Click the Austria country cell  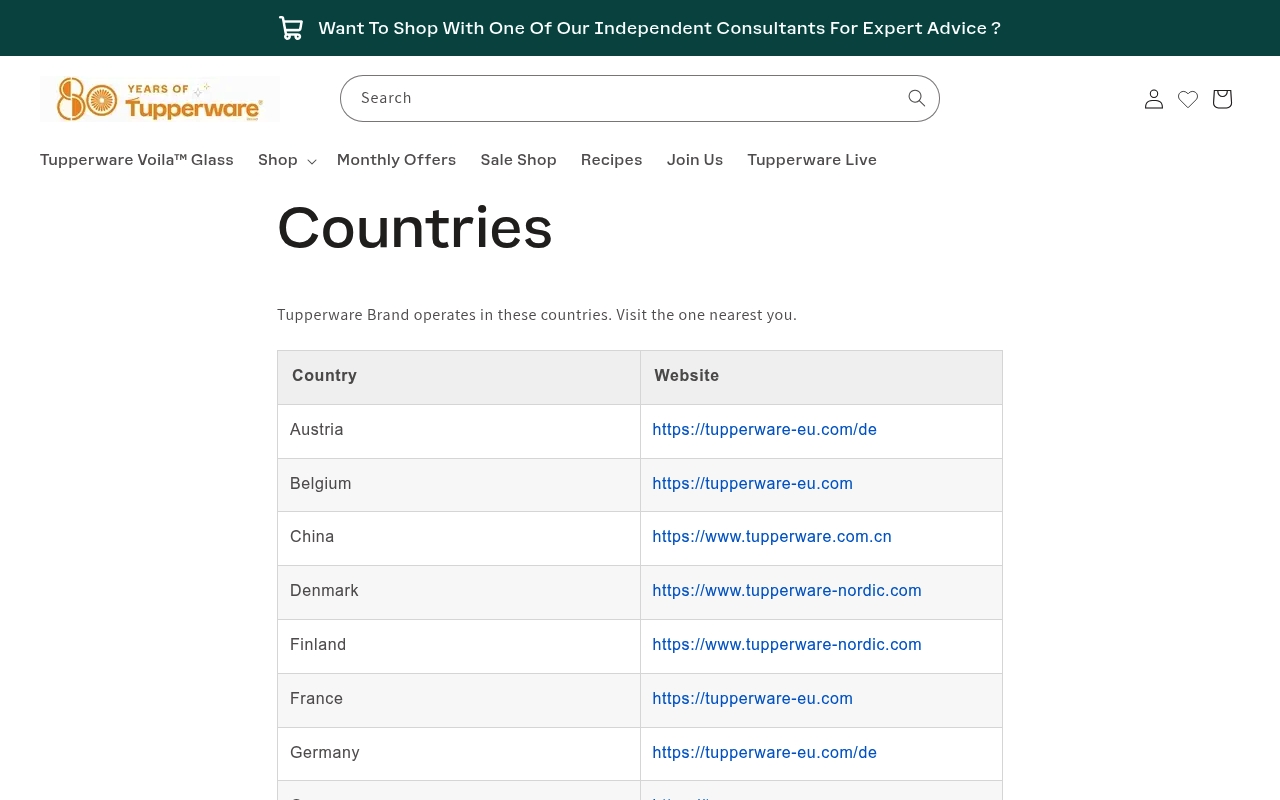pyautogui.click(x=459, y=431)
